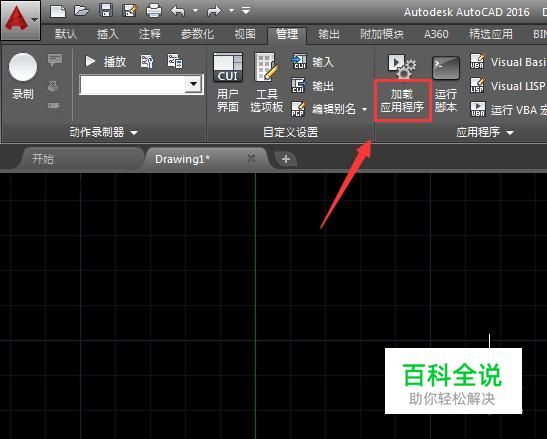This screenshot has width=547, height=439.
Task: Open the Visual LISP editor
Action: coord(508,86)
